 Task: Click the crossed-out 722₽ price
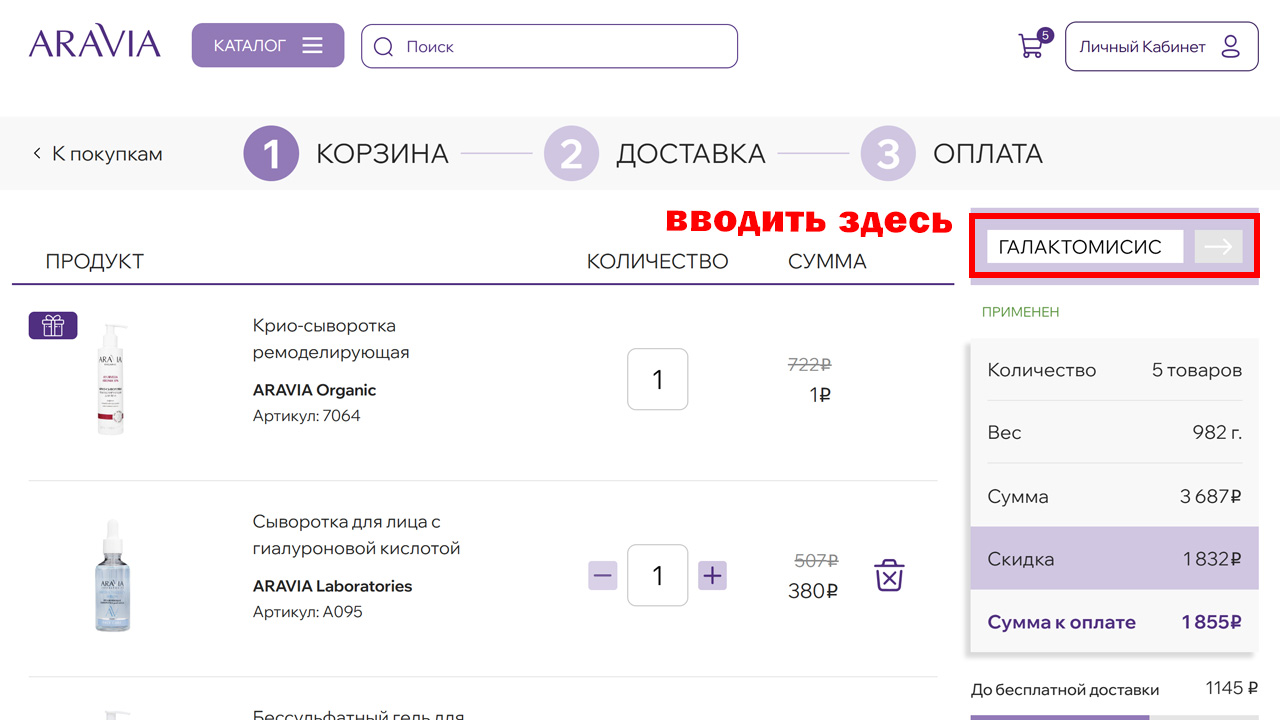coord(810,365)
